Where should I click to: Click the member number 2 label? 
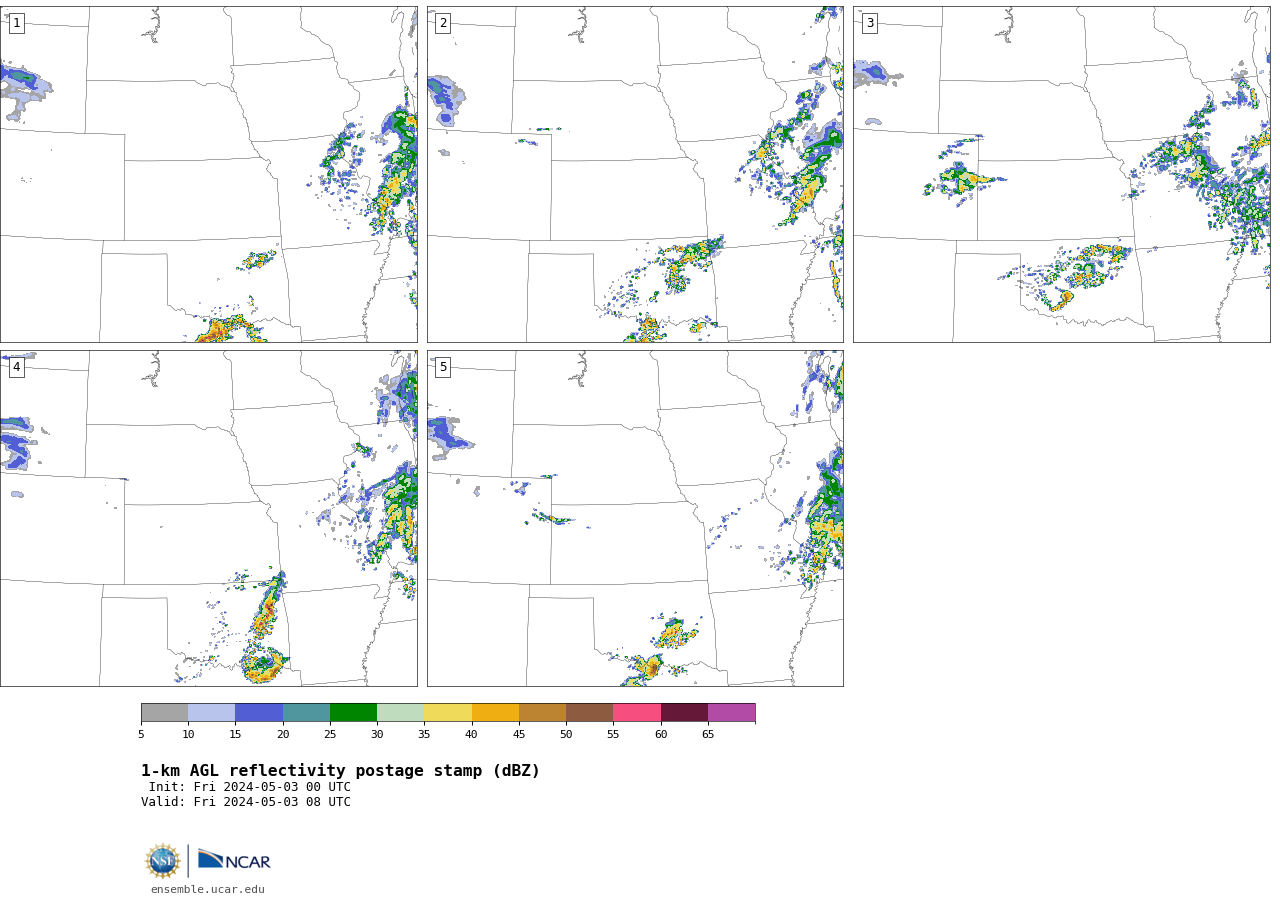[x=443, y=23]
